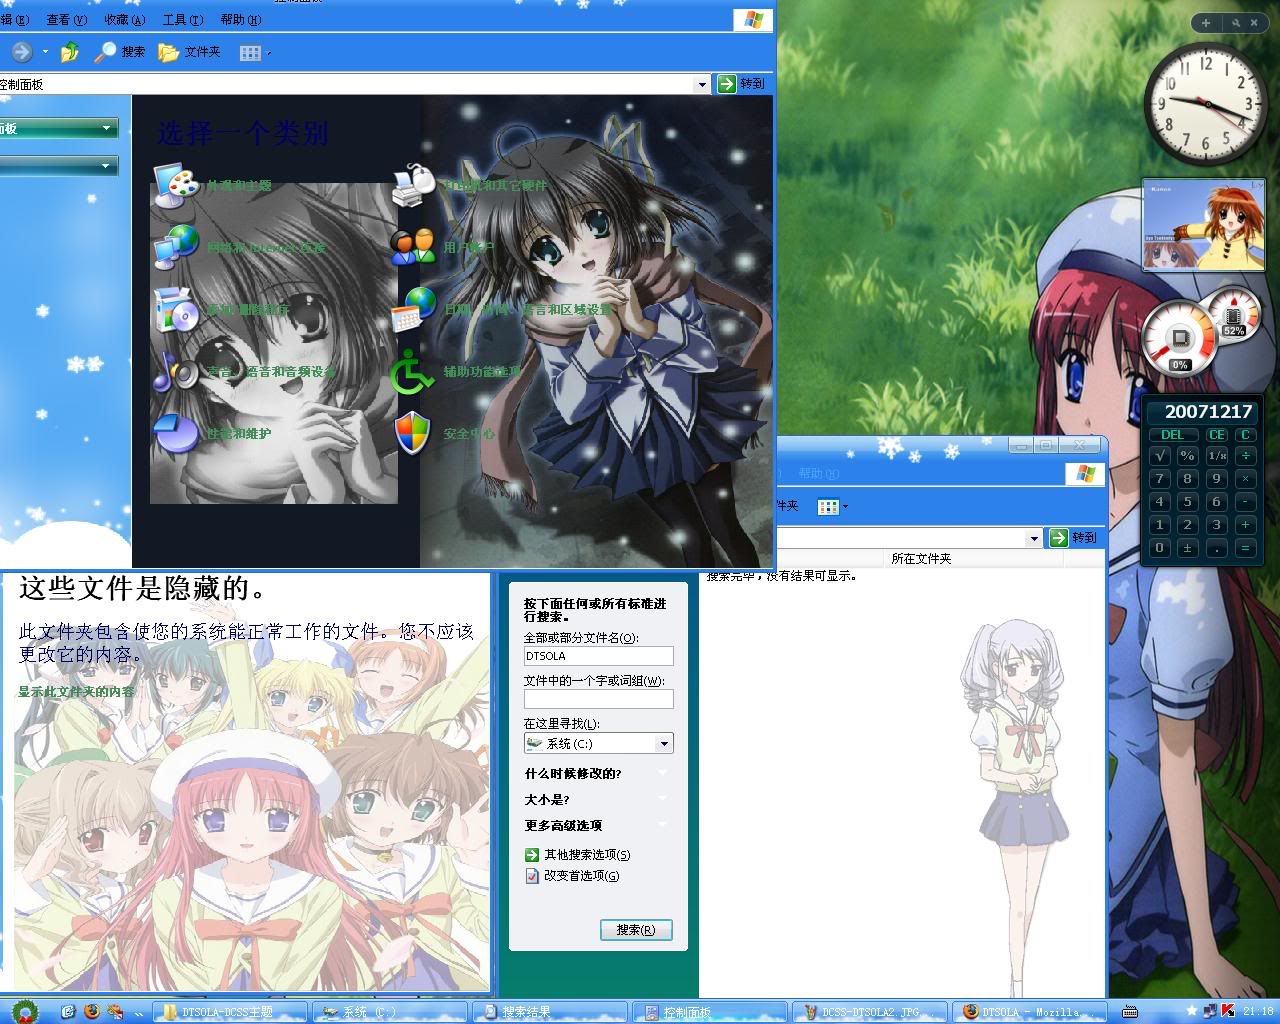The height and width of the screenshot is (1024, 1280).
Task: Click the anime slideshow thumbnail gadget
Action: pyautogui.click(x=1204, y=226)
